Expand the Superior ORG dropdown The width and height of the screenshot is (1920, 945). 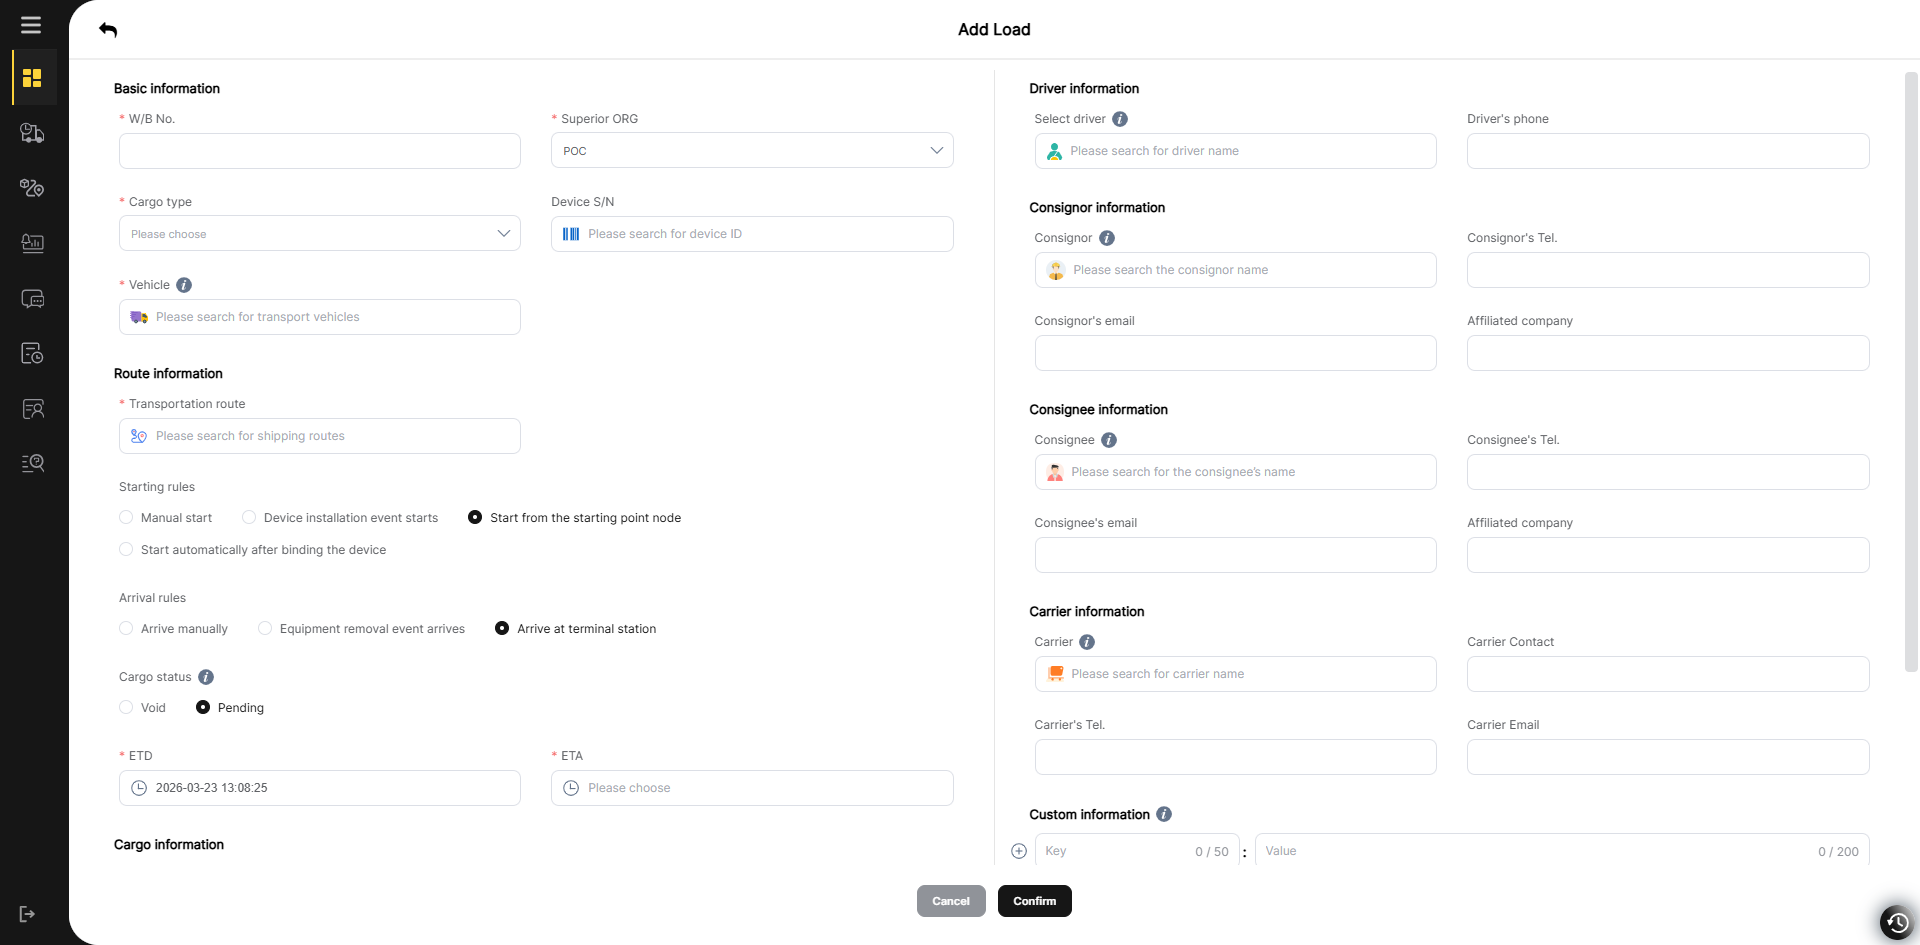point(752,151)
